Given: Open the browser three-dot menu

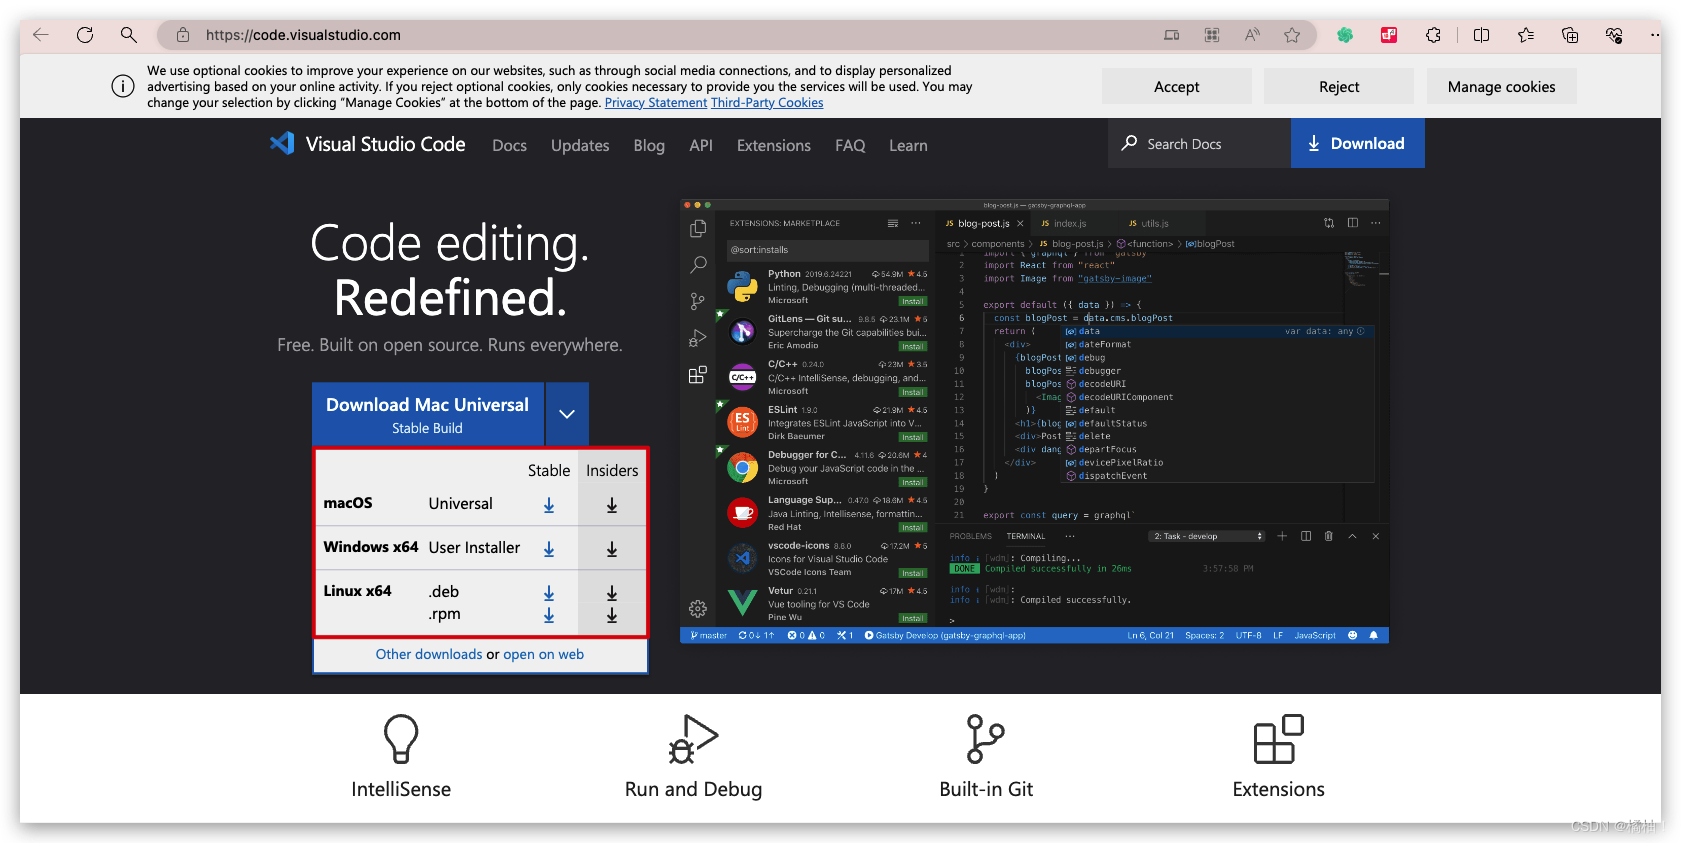Looking at the screenshot, I should (1655, 35).
